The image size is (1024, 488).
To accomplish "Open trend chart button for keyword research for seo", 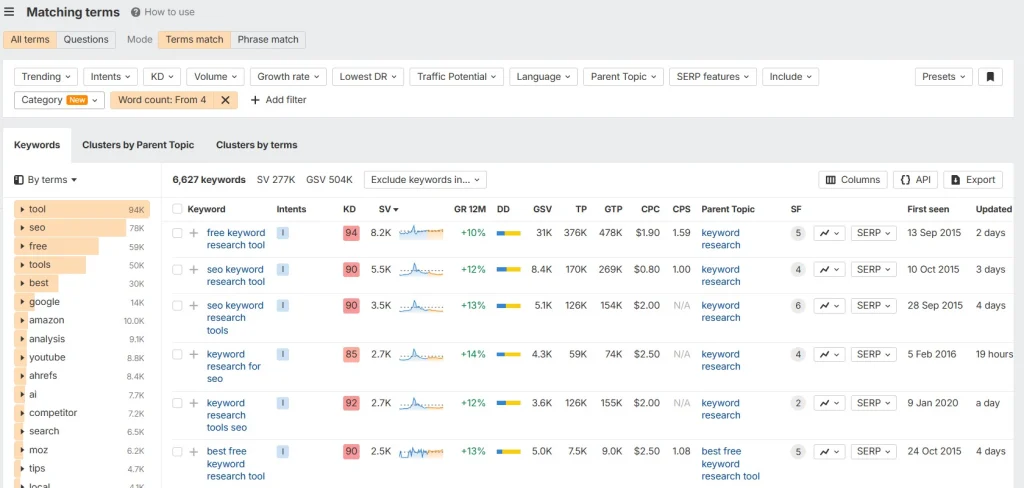I will (x=829, y=354).
